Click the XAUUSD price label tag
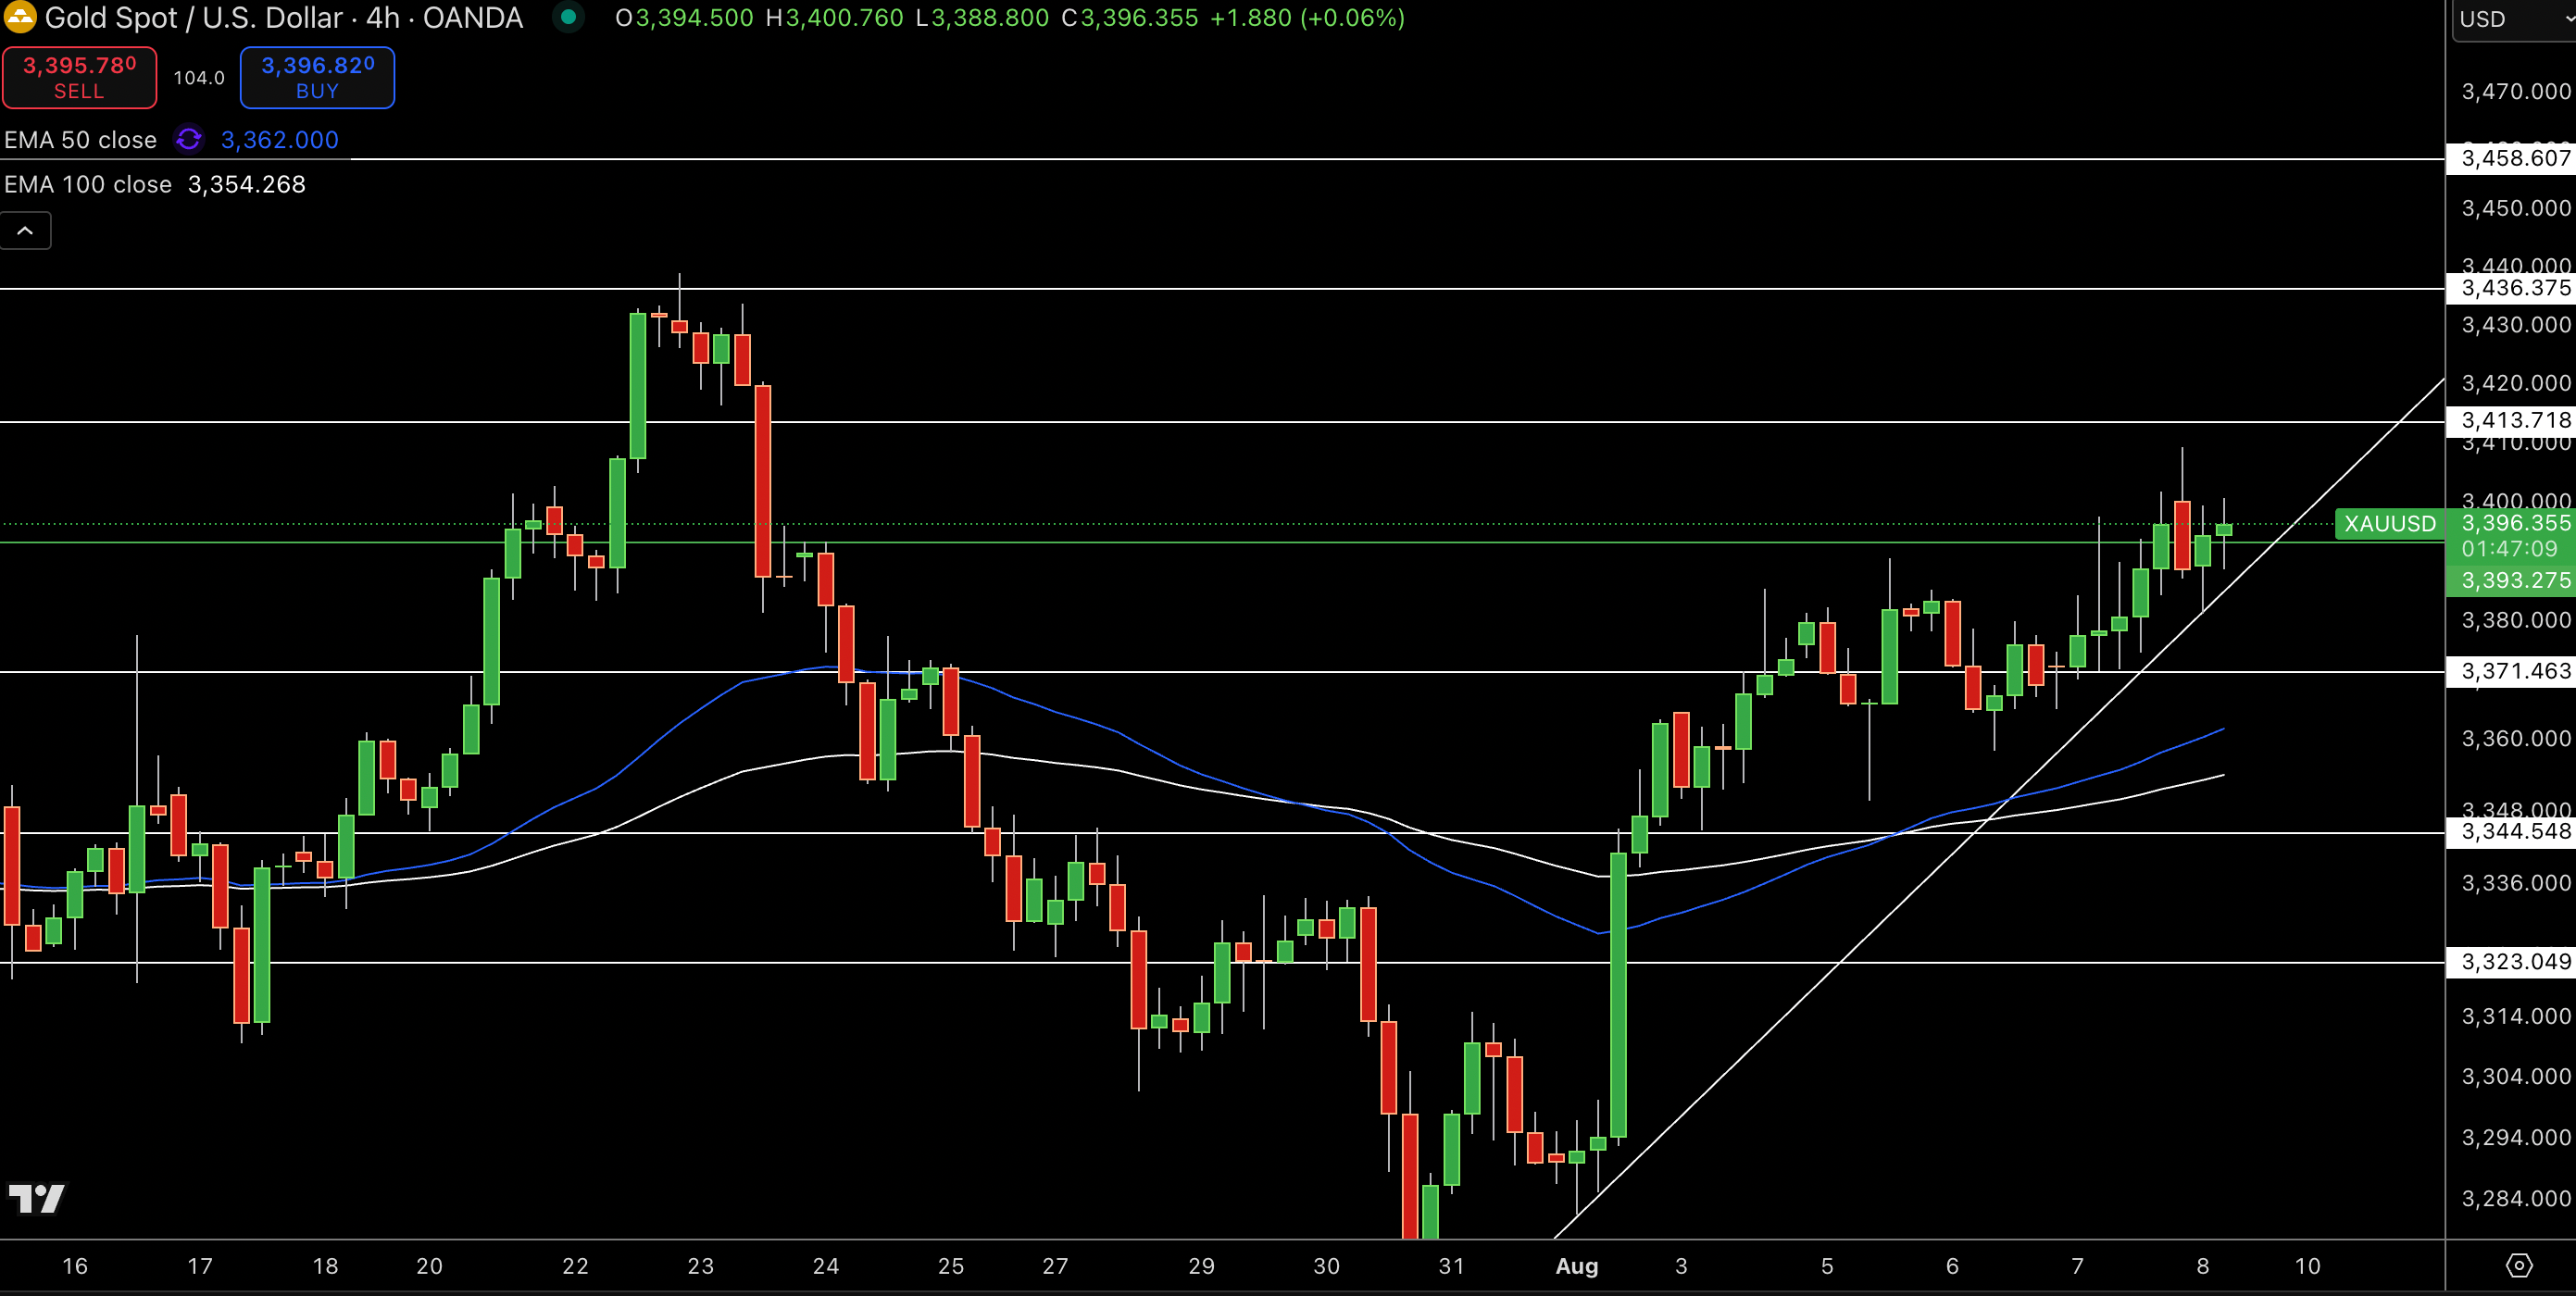The width and height of the screenshot is (2576, 1296). (2390, 524)
